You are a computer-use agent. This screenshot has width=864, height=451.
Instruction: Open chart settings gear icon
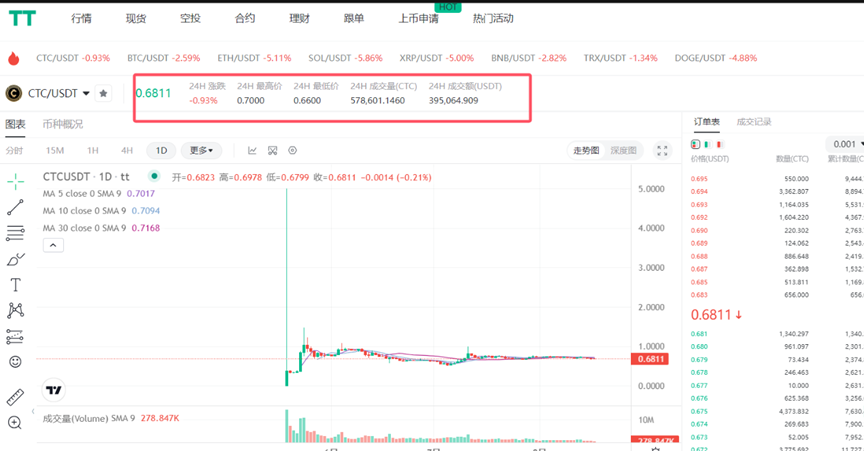[293, 151]
